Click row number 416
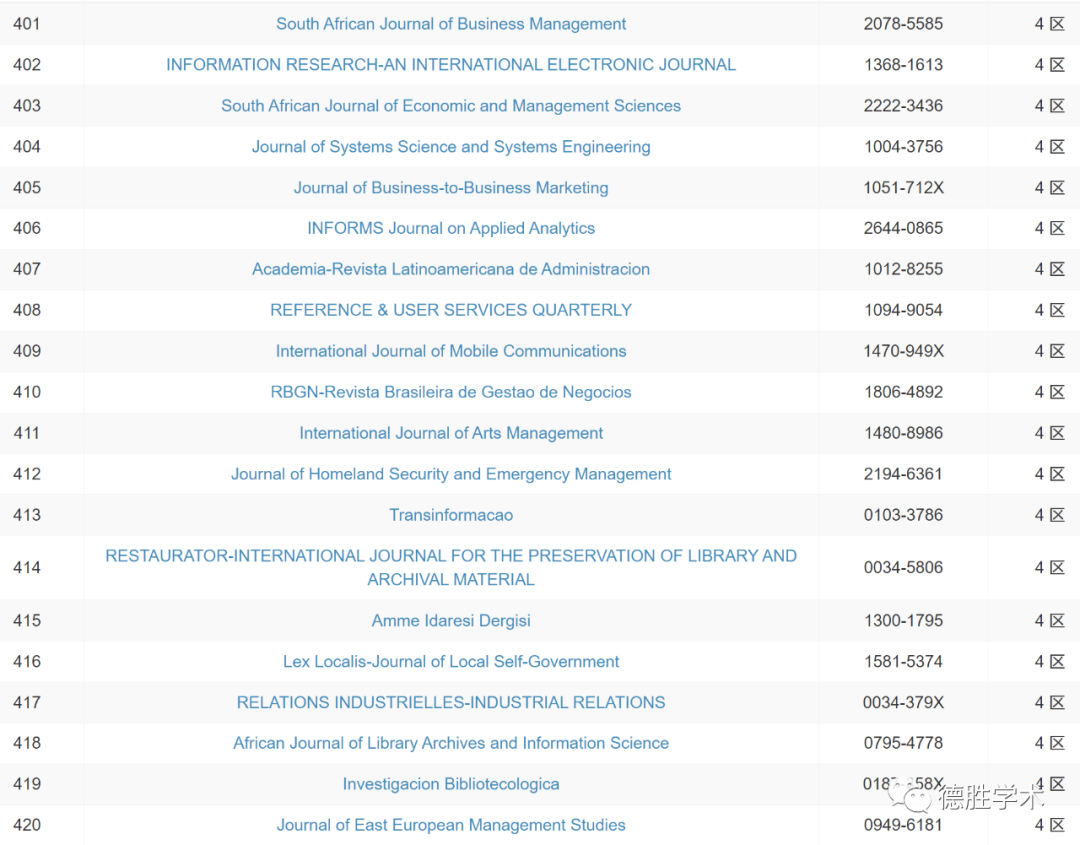The width and height of the screenshot is (1080, 845). [x=27, y=661]
